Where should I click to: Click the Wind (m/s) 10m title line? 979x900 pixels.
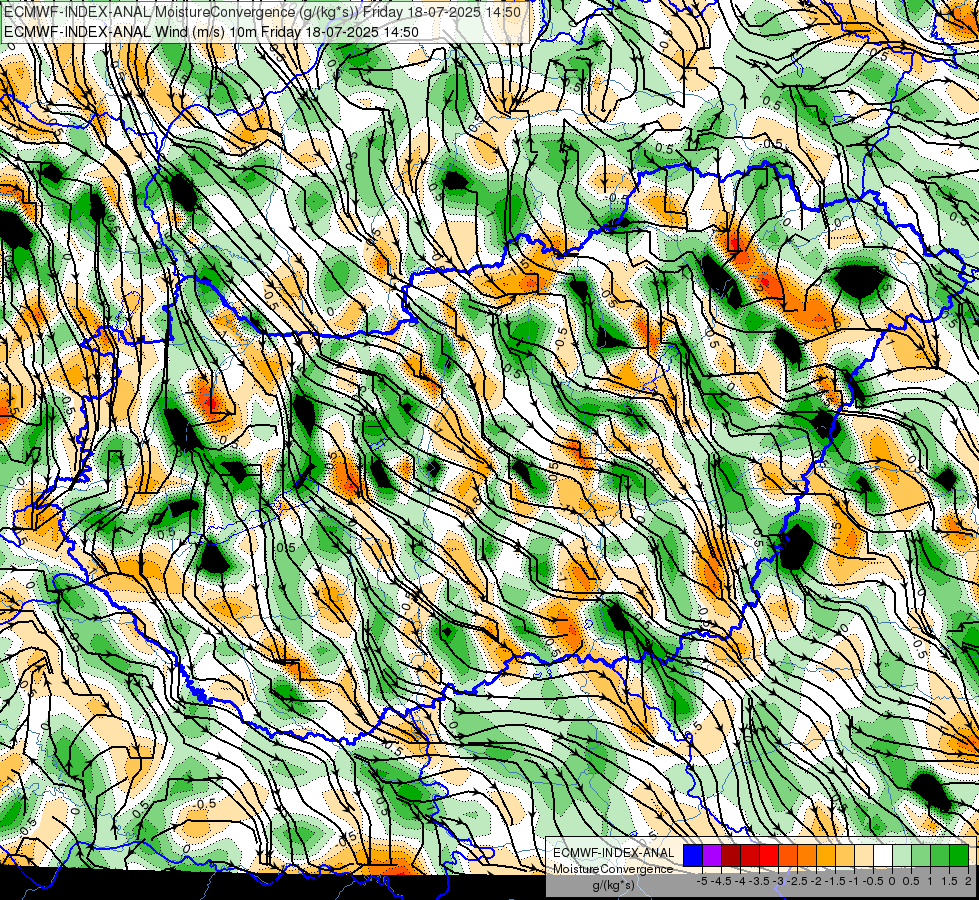[x=210, y=31]
